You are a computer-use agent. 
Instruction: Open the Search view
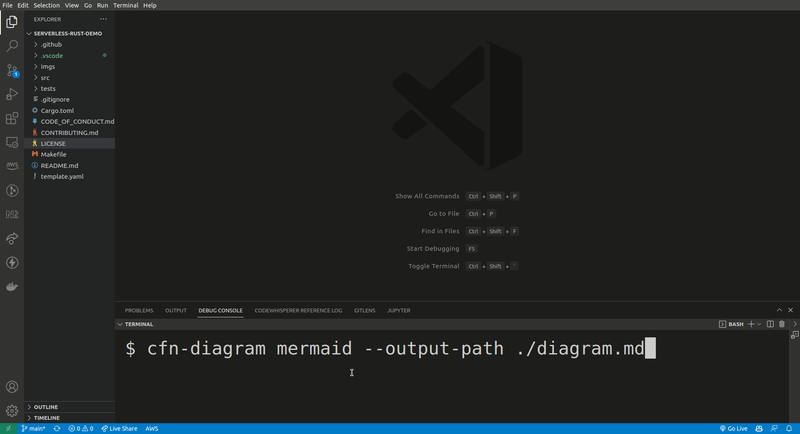(12, 46)
